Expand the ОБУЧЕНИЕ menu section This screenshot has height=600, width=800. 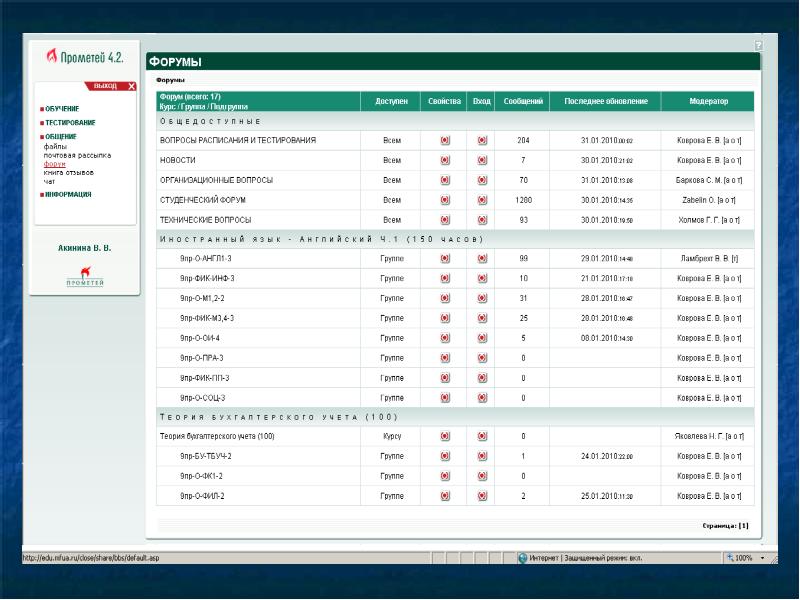[x=62, y=108]
